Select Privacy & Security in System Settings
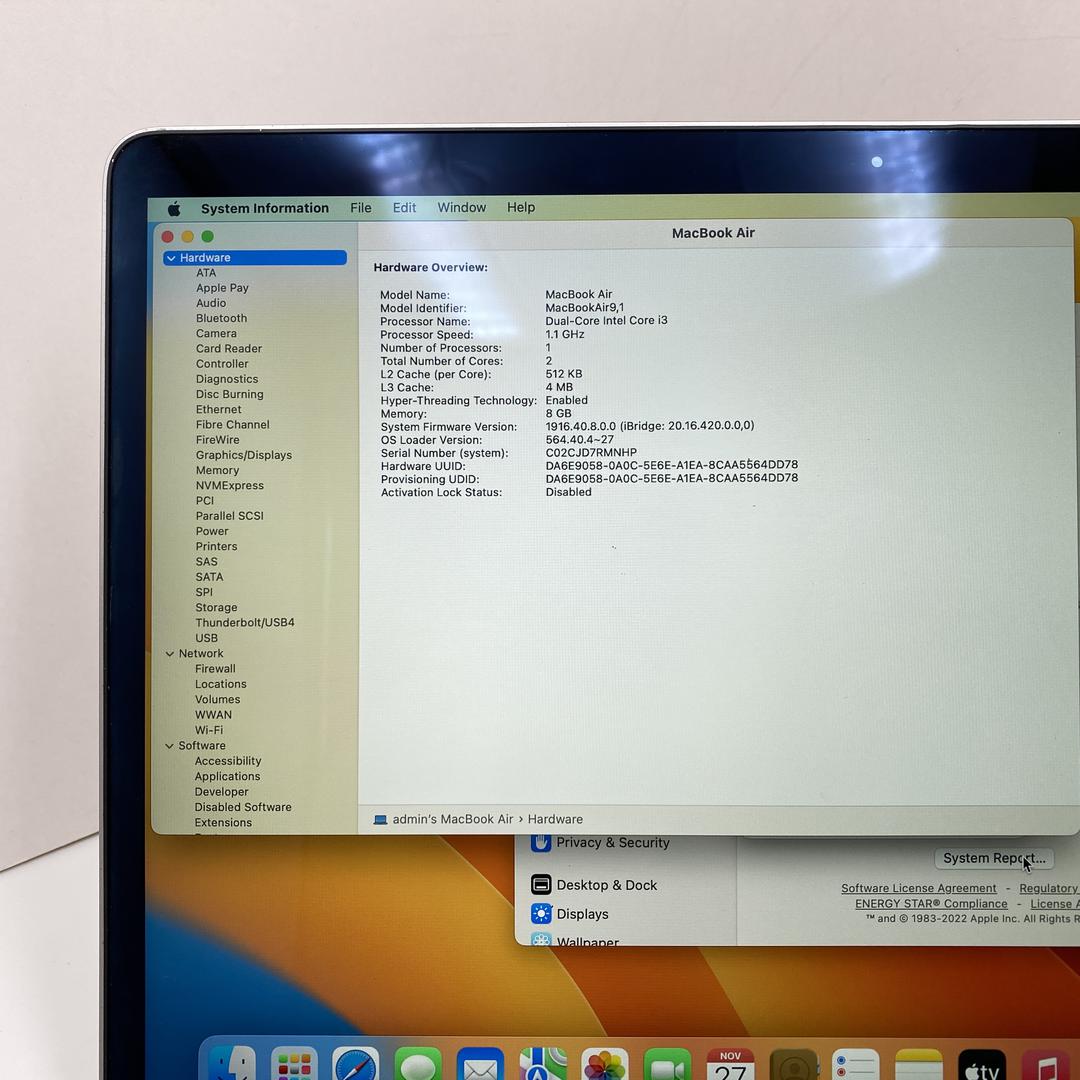This screenshot has height=1080, width=1080. tap(612, 842)
